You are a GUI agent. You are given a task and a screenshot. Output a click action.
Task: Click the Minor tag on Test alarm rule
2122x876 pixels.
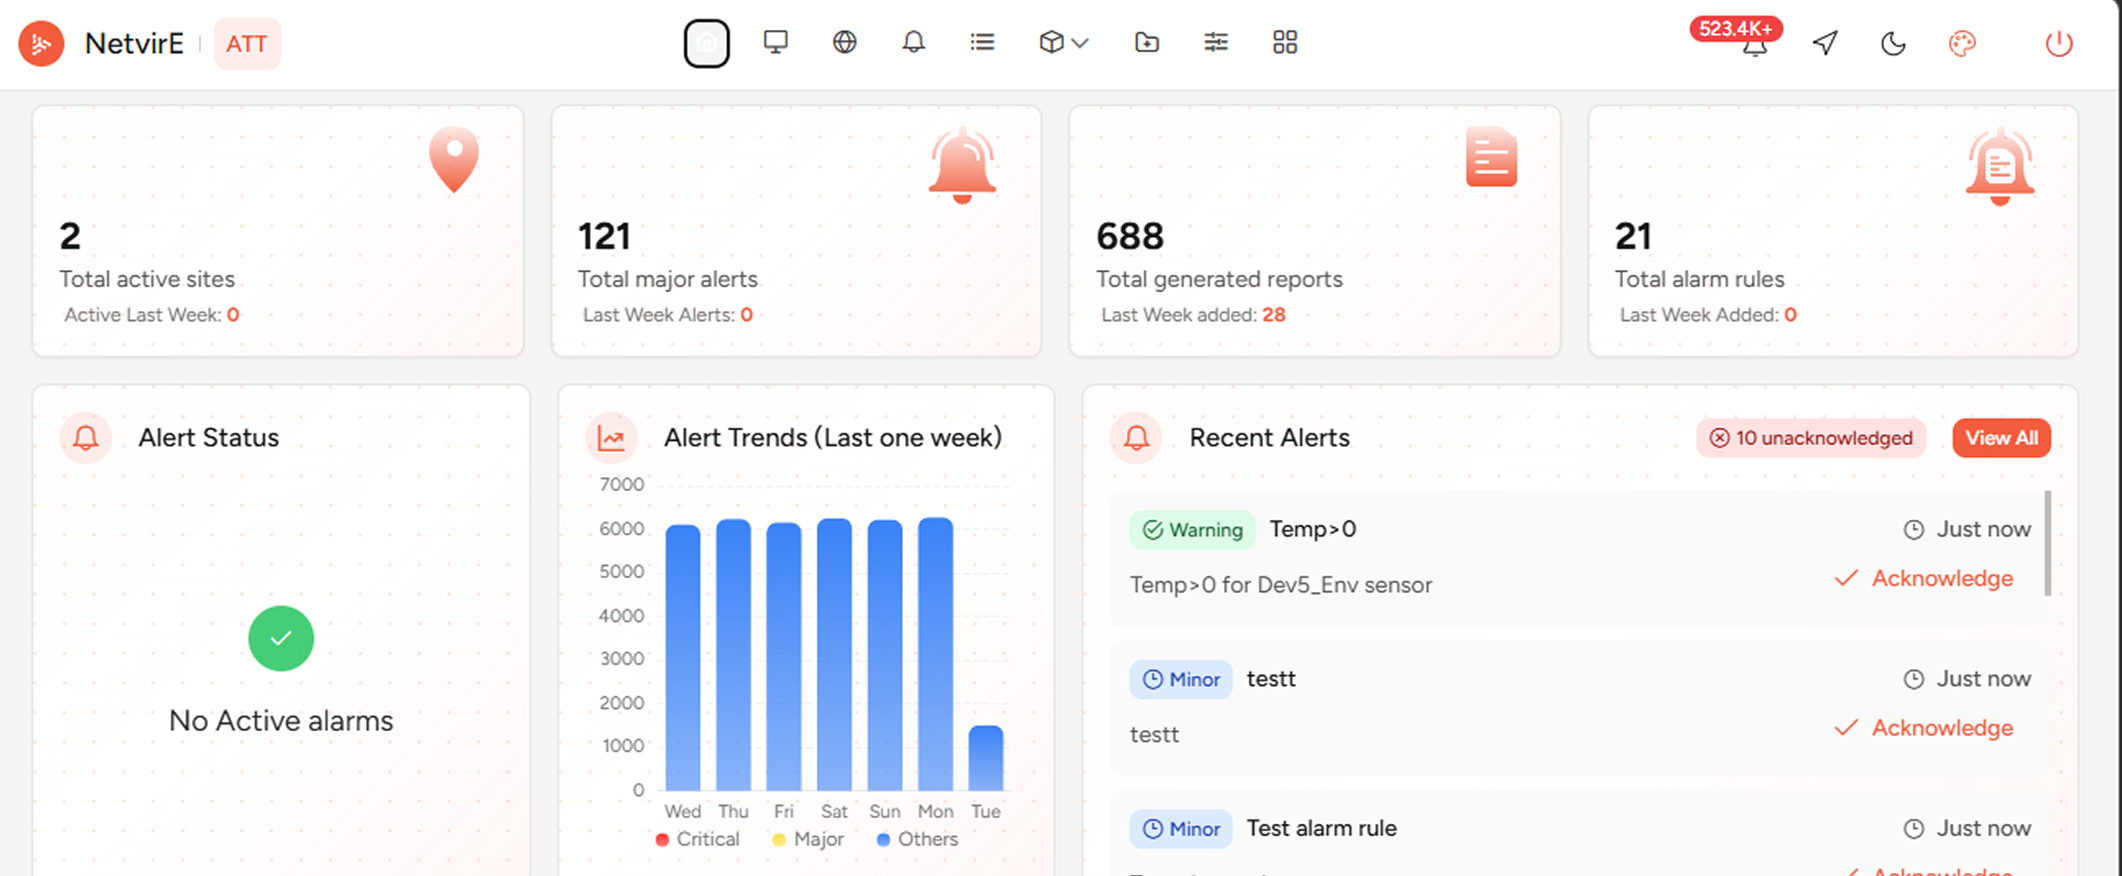coord(1181,829)
